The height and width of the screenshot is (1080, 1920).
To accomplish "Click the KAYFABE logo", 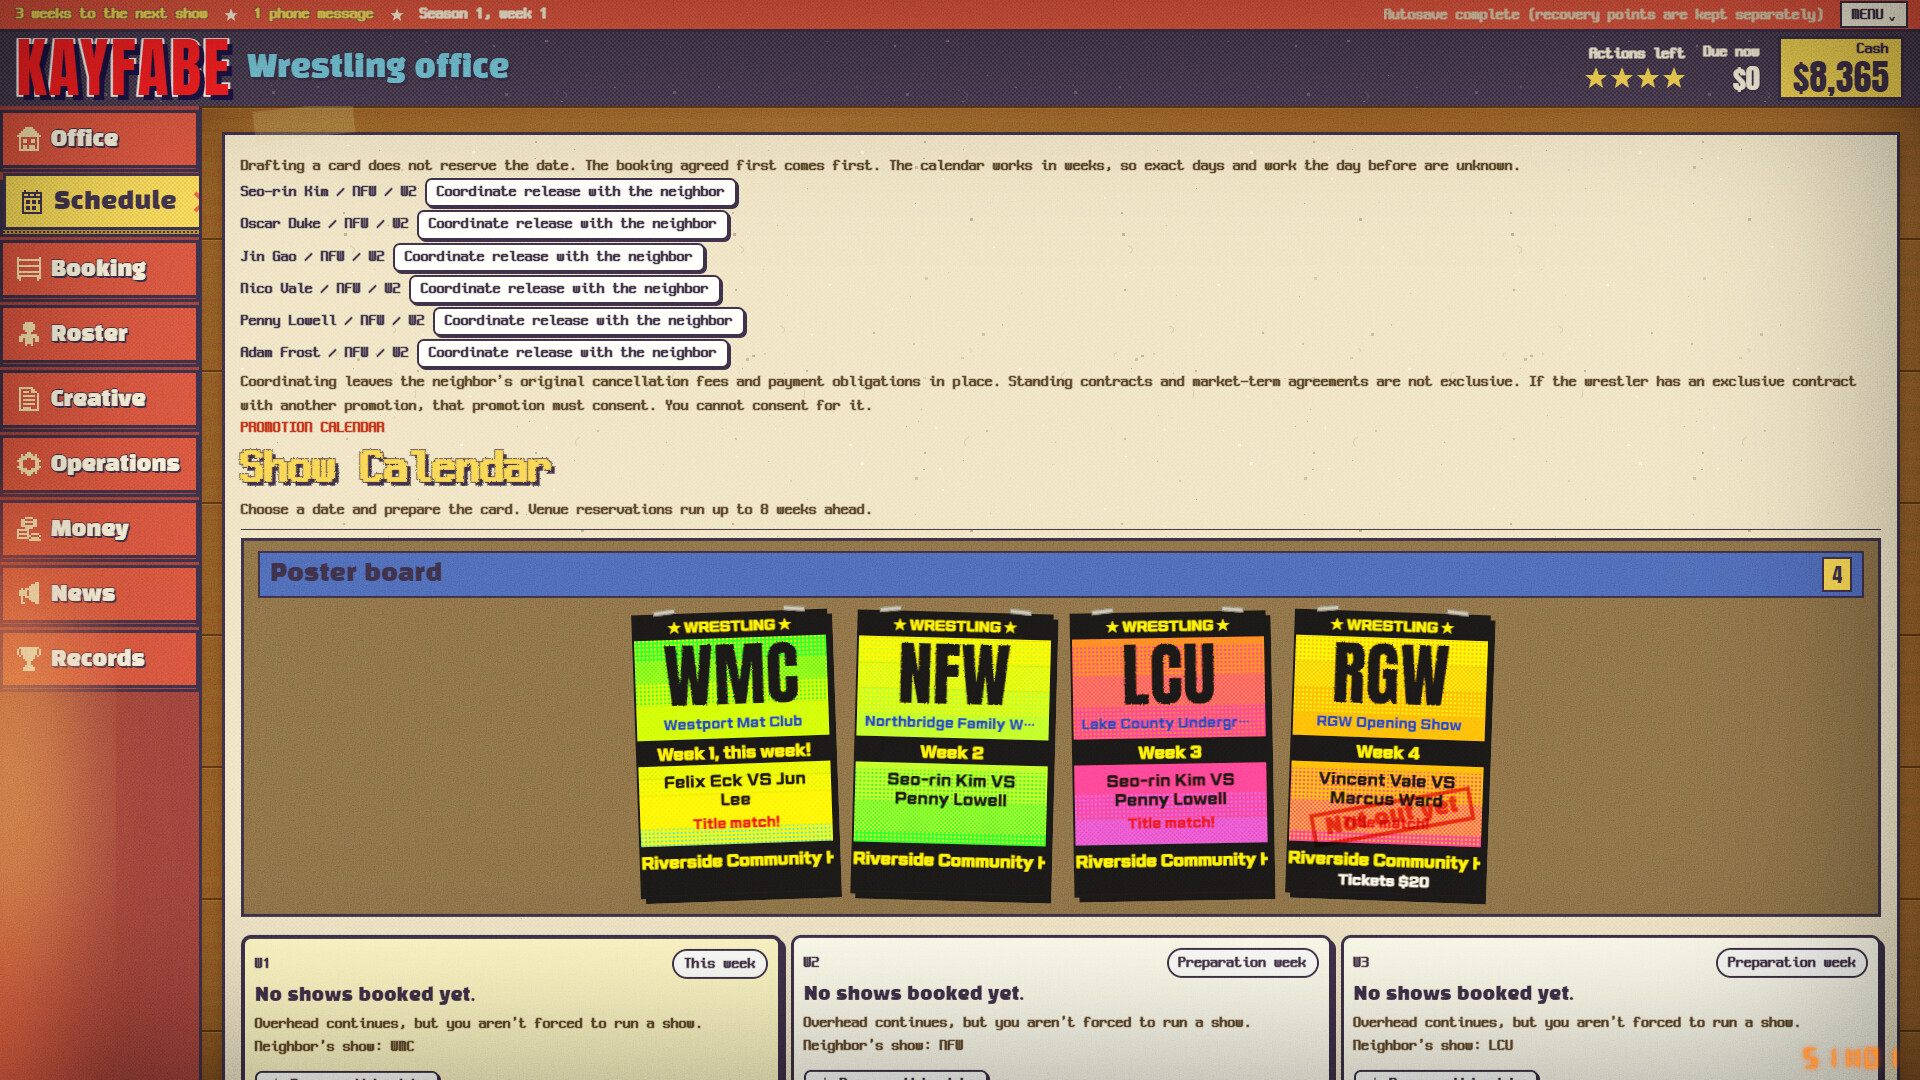I will 123,68.
